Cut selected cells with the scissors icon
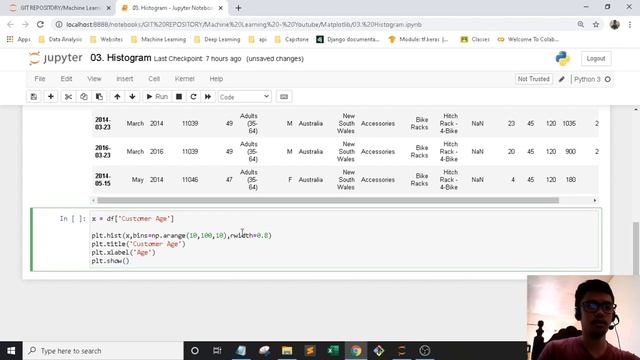640x360 pixels. (68, 97)
